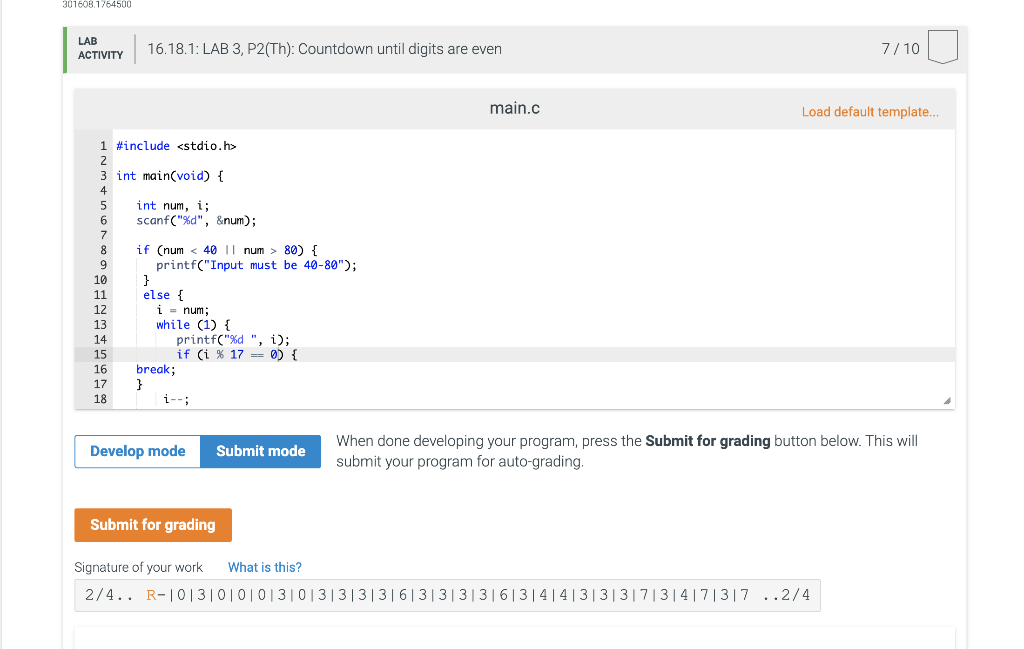Click line number 15 in the gutter
The image size is (1024, 649).
(x=100, y=355)
